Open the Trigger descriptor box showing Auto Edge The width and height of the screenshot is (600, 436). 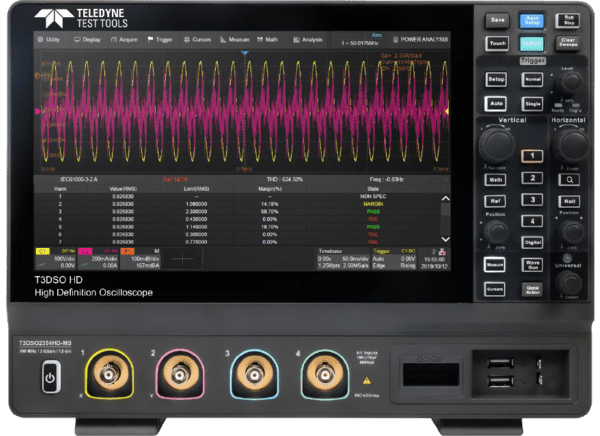point(394,259)
